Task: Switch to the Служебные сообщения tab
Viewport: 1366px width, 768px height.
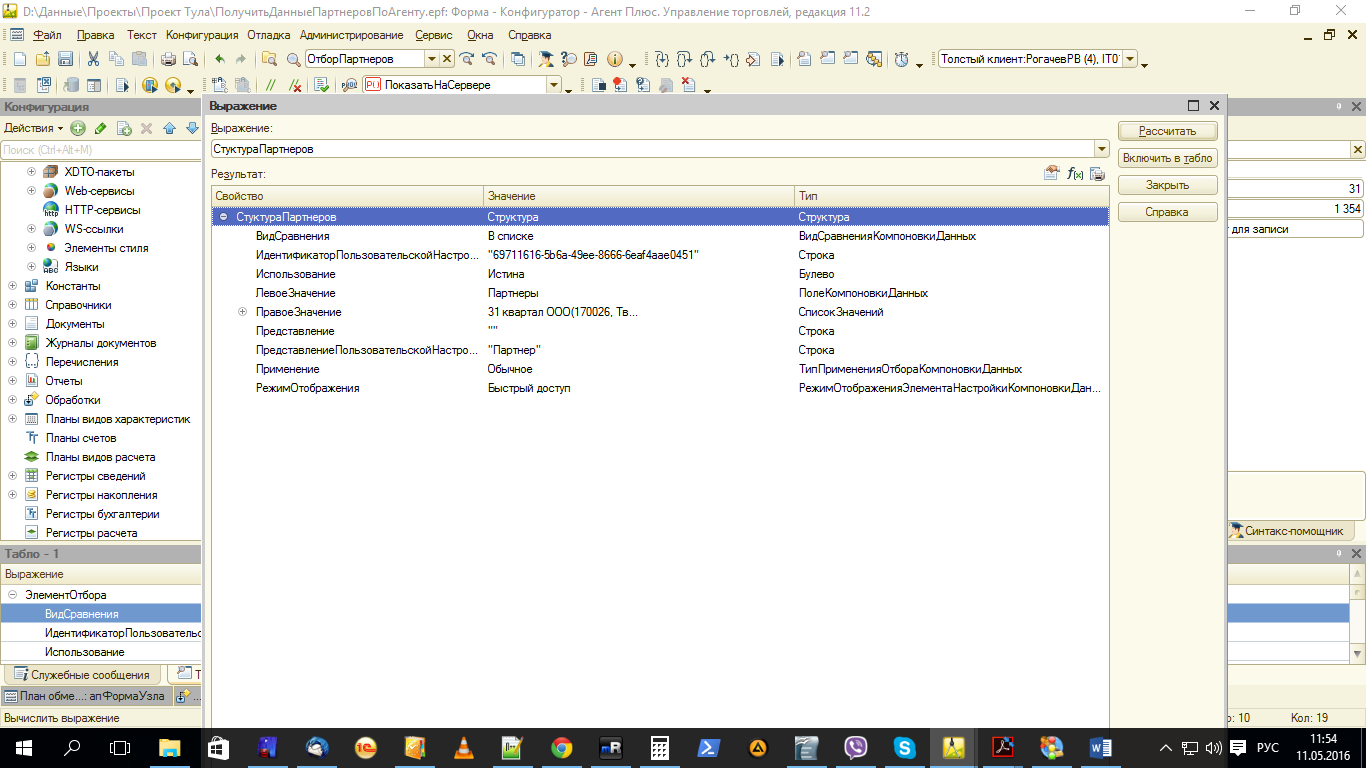Action: click(x=83, y=675)
